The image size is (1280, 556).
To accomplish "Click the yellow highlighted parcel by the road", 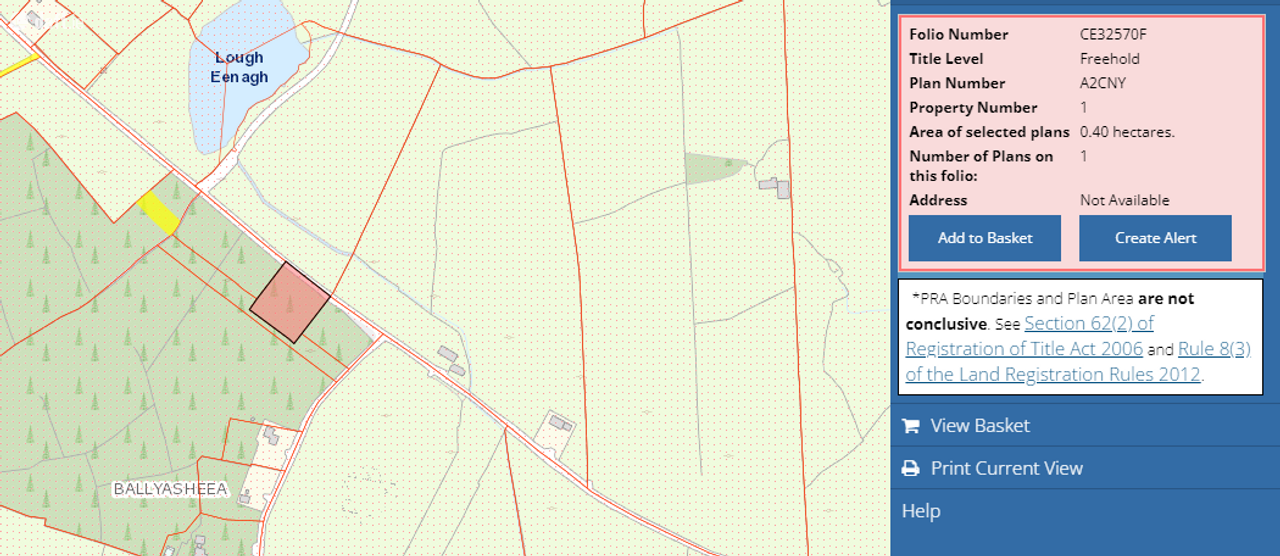I will click(x=158, y=212).
